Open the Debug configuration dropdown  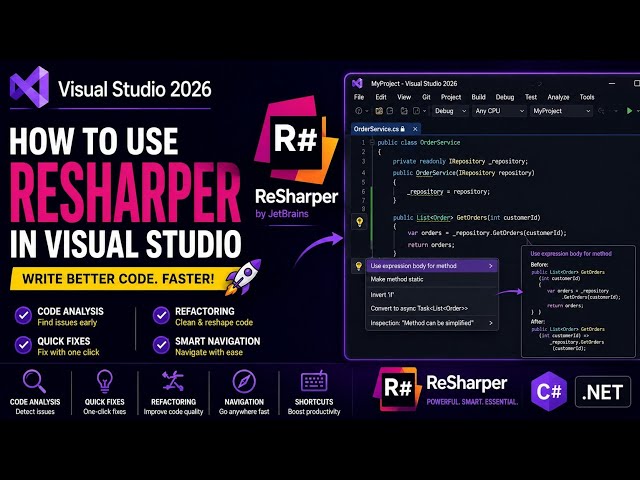(450, 111)
